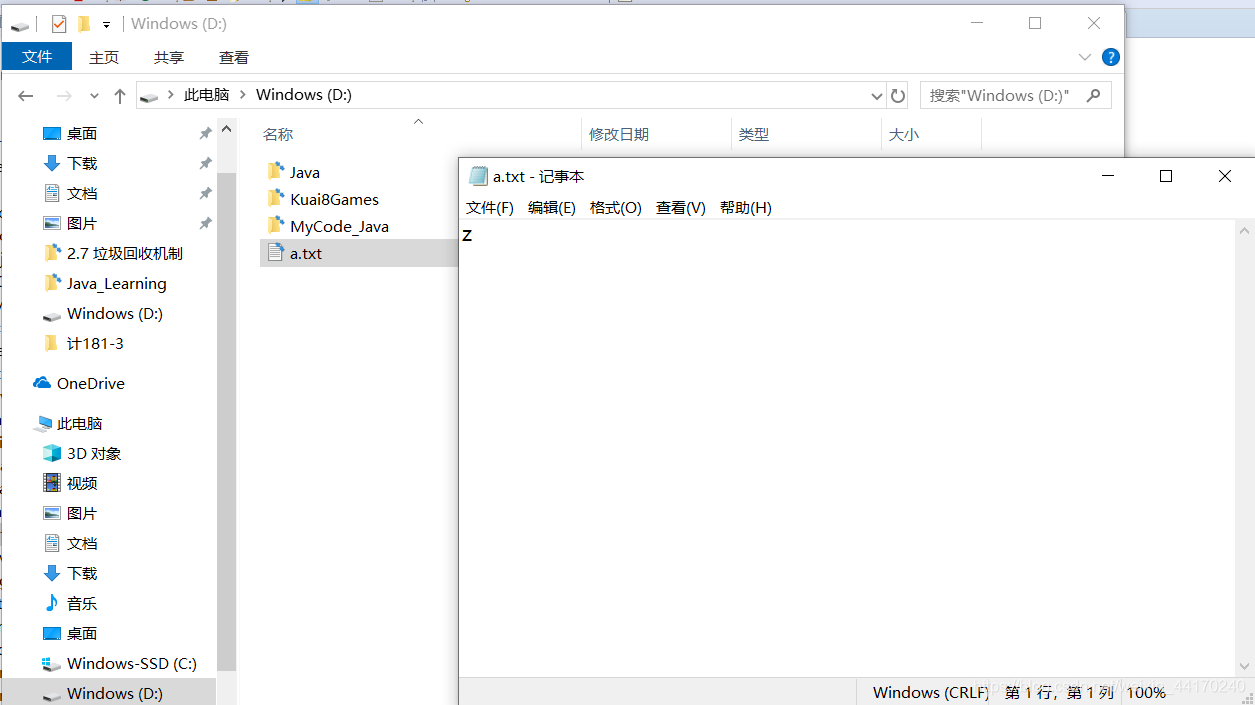Open Notepad 查看(V) menu
The height and width of the screenshot is (705, 1255).
681,208
